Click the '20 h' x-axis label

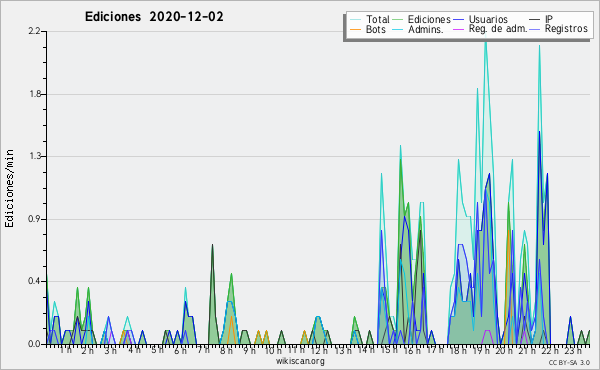point(504,351)
